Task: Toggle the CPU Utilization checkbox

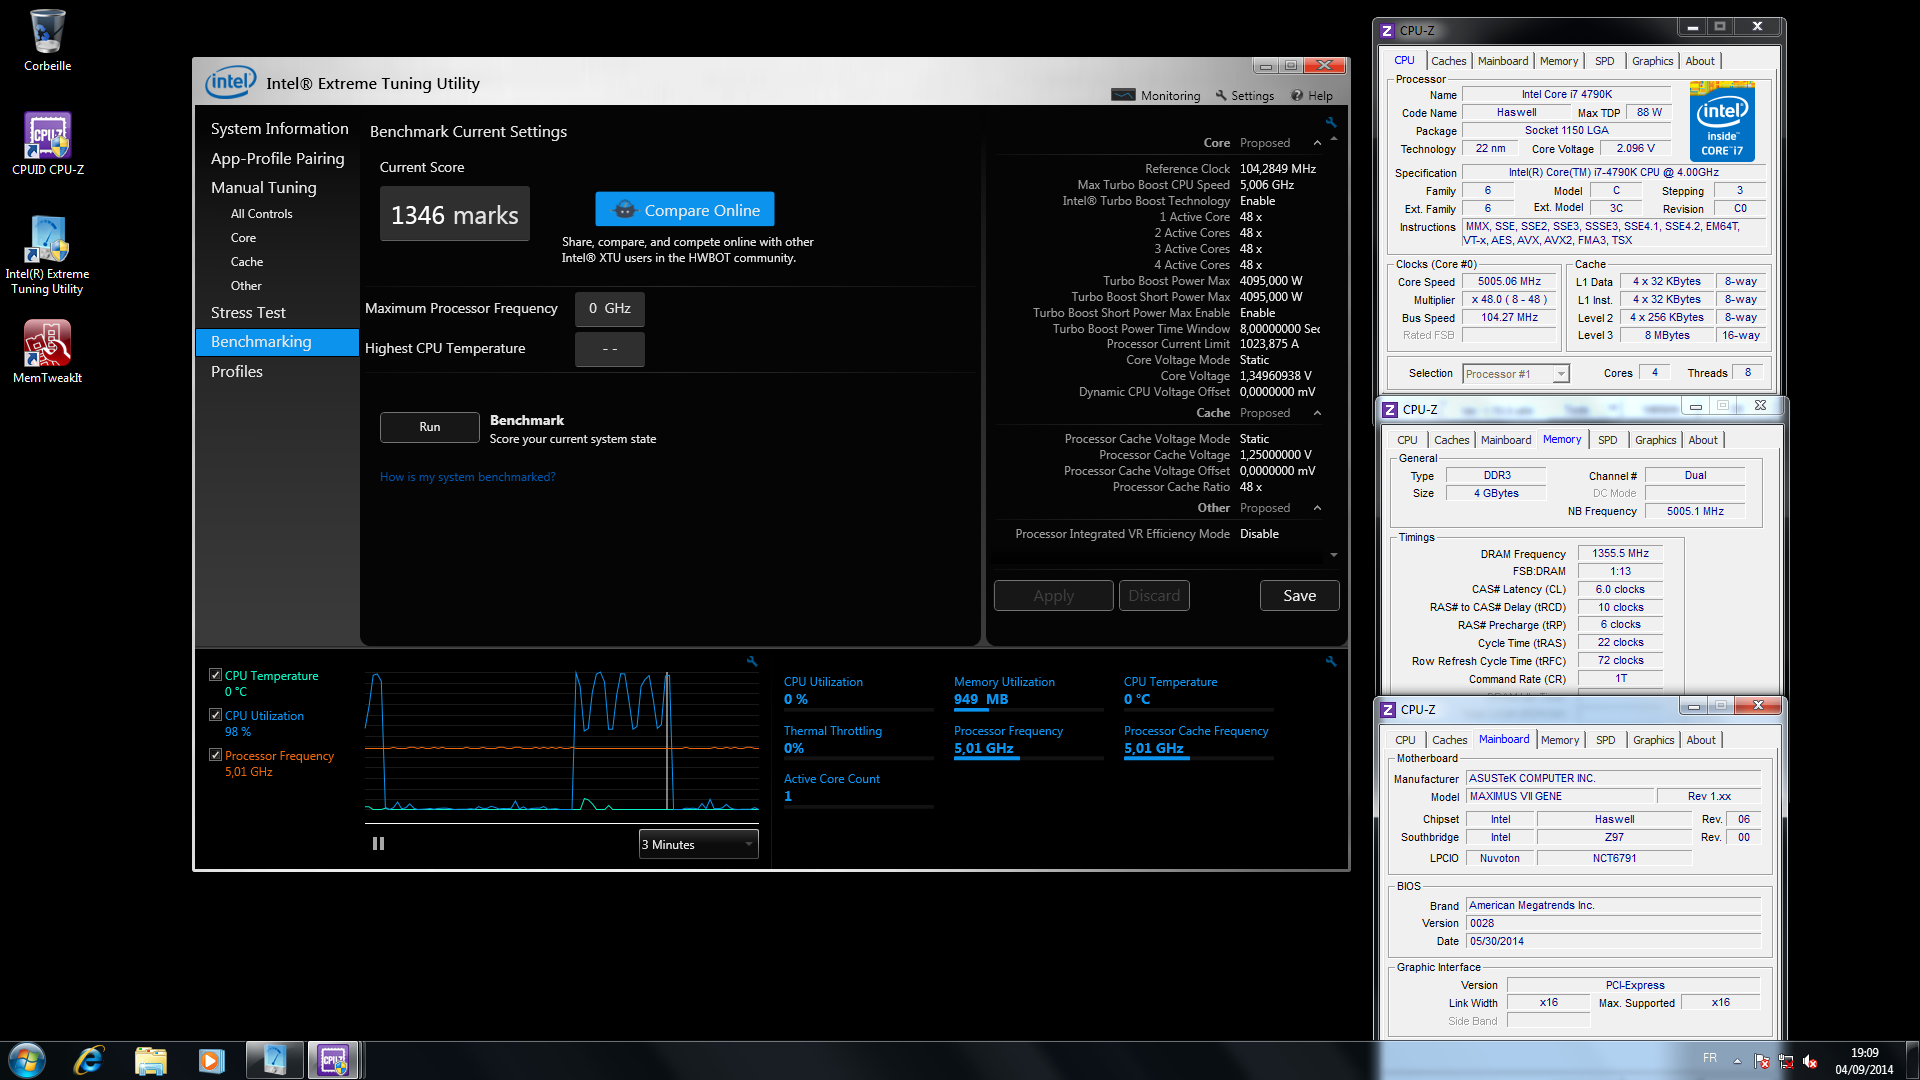Action: pos(215,715)
